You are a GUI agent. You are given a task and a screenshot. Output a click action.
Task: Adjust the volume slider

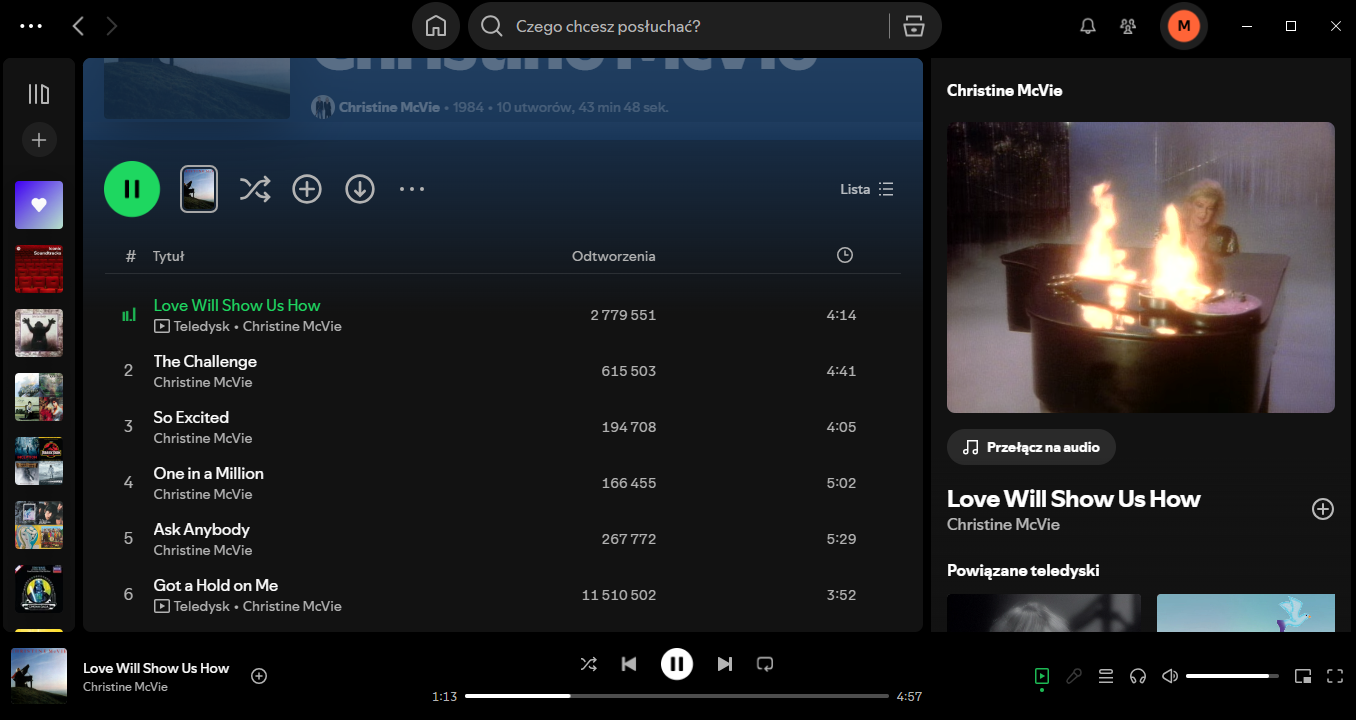[x=1232, y=676]
